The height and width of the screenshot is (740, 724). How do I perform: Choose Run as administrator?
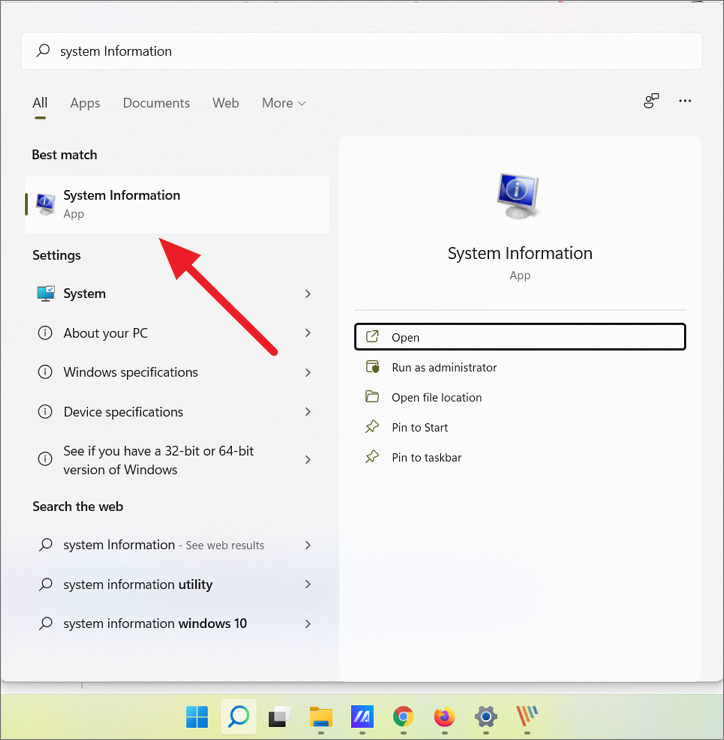[x=520, y=367]
